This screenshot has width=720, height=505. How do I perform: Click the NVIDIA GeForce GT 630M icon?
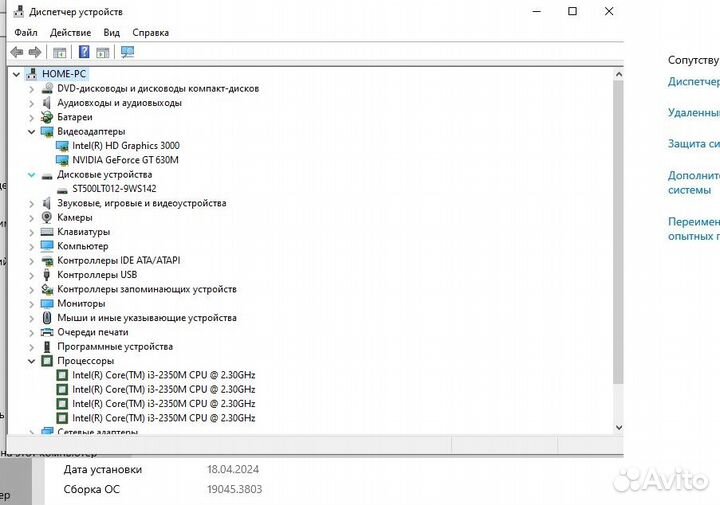(x=62, y=160)
